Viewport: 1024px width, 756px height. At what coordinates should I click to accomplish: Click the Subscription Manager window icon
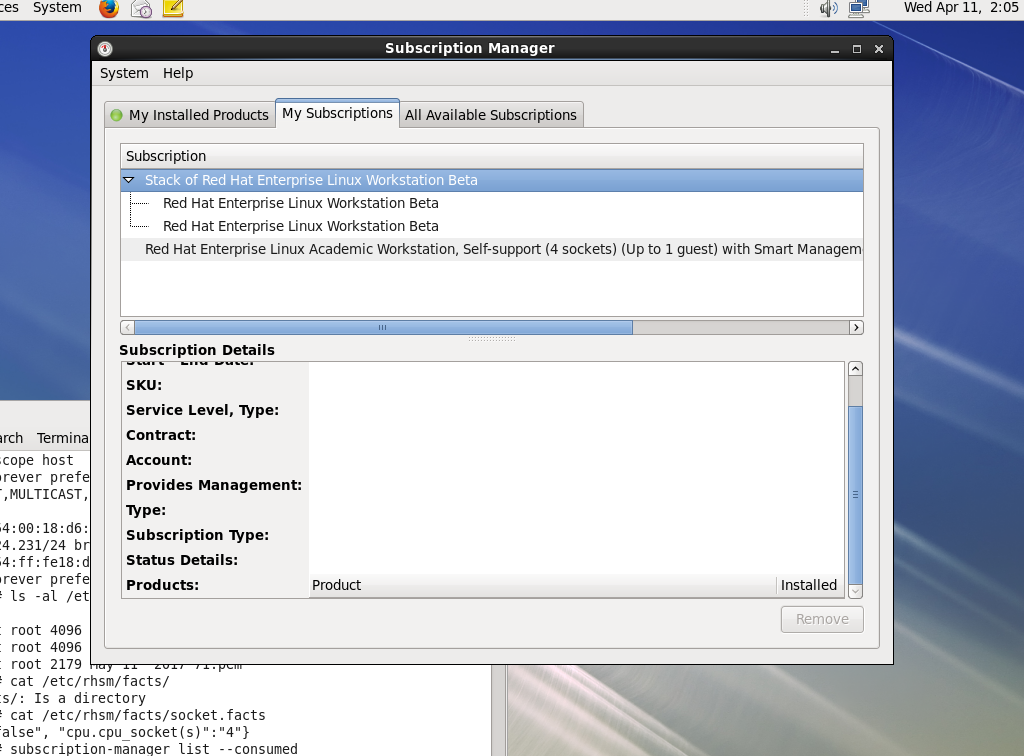pos(105,49)
